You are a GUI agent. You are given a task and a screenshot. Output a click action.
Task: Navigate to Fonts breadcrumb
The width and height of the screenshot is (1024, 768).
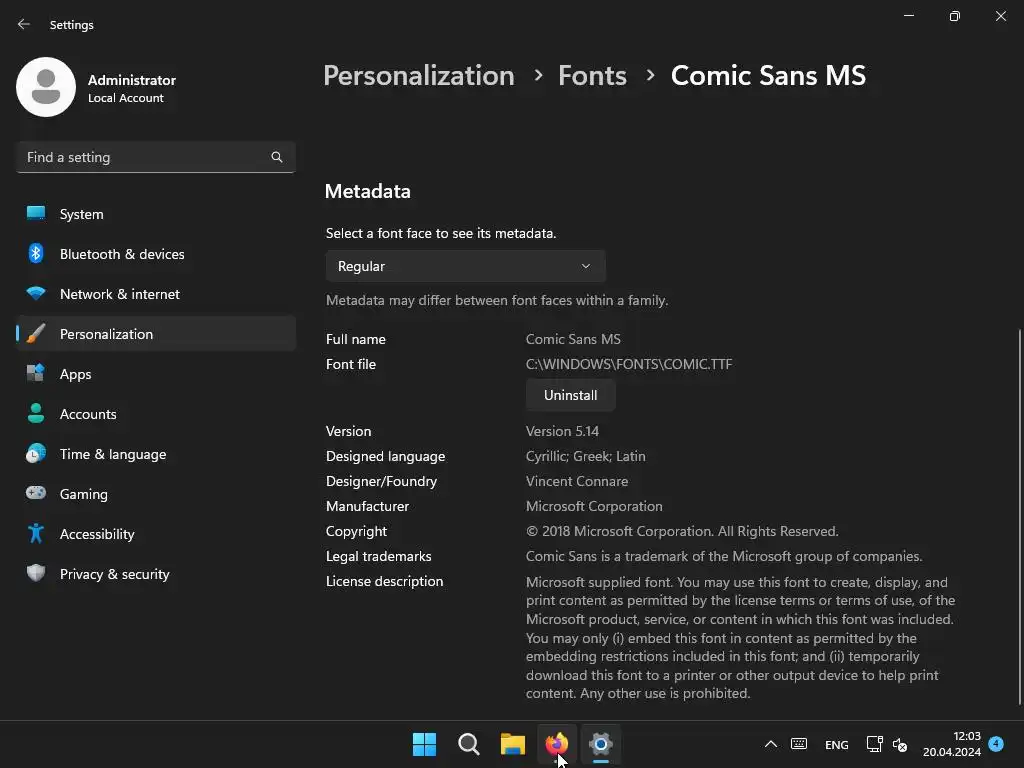click(x=592, y=76)
